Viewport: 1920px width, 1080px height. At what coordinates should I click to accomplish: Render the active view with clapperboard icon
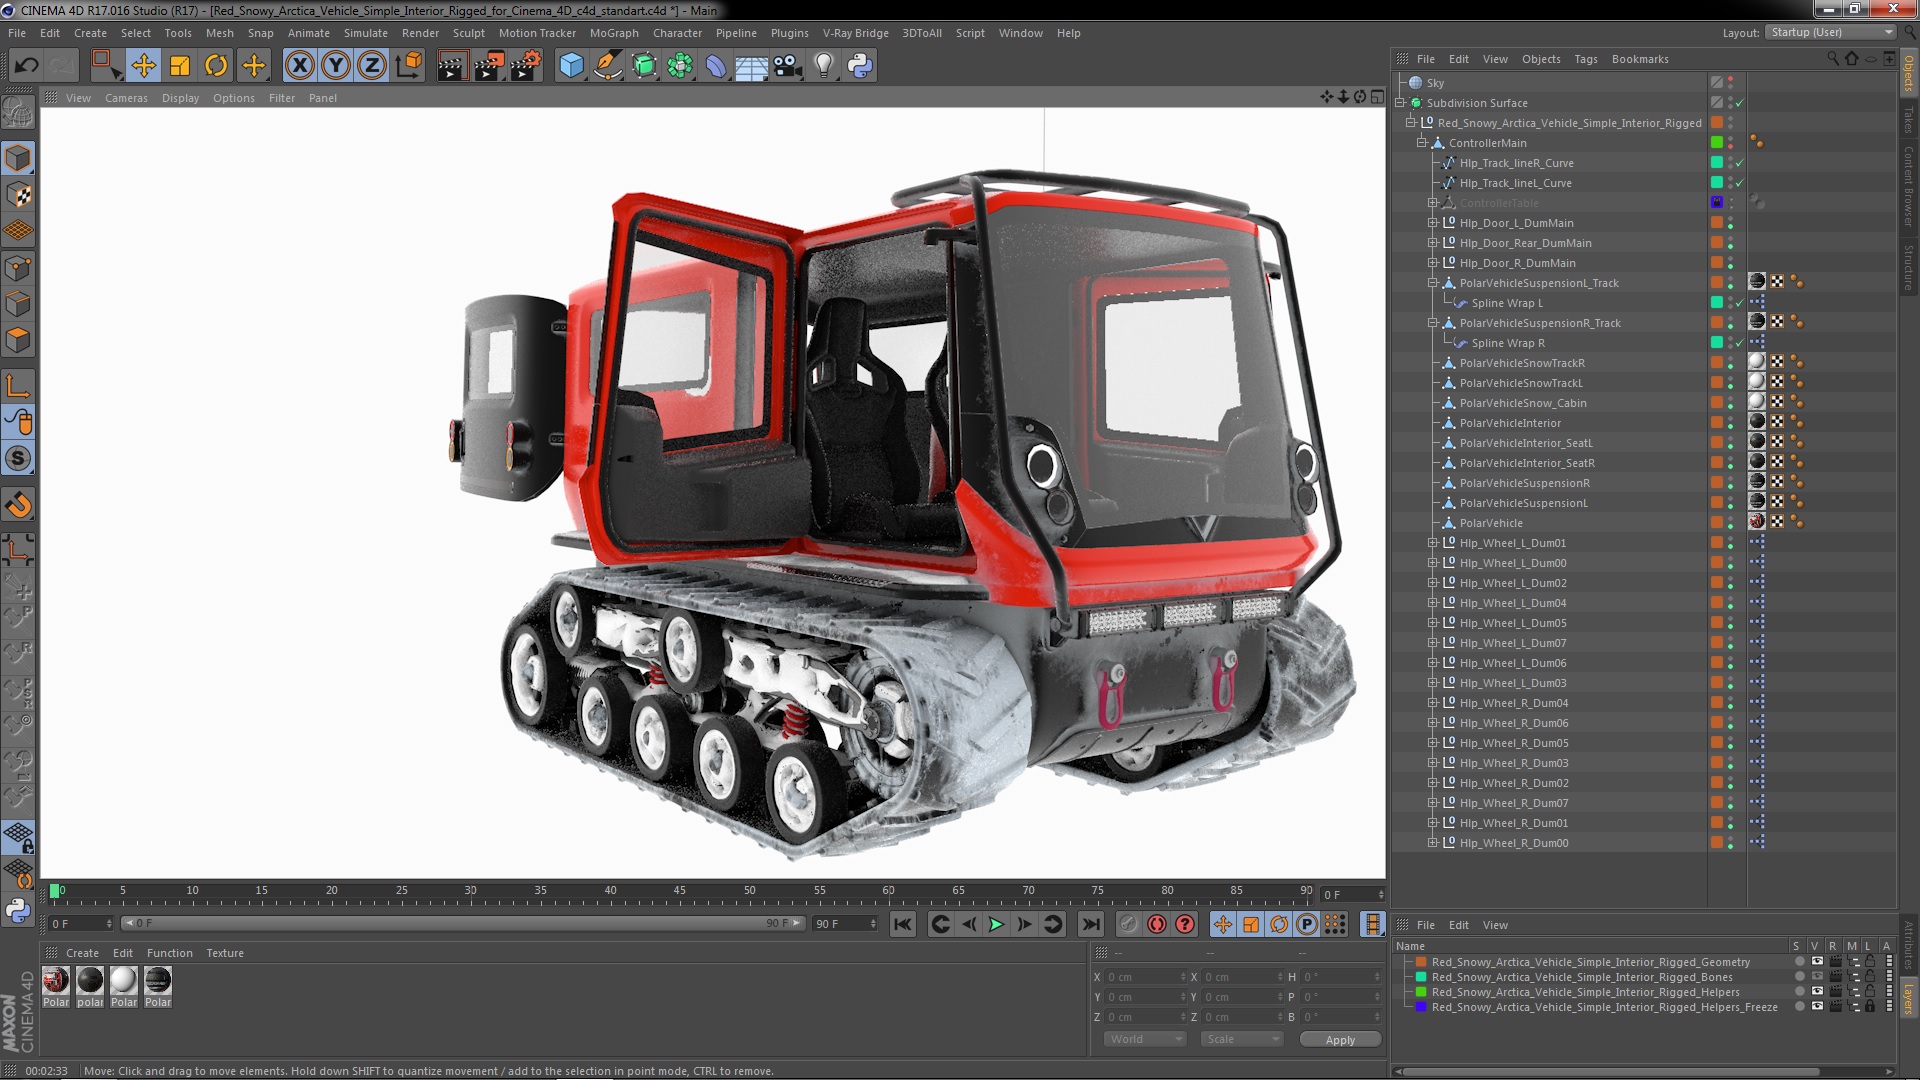click(x=451, y=66)
